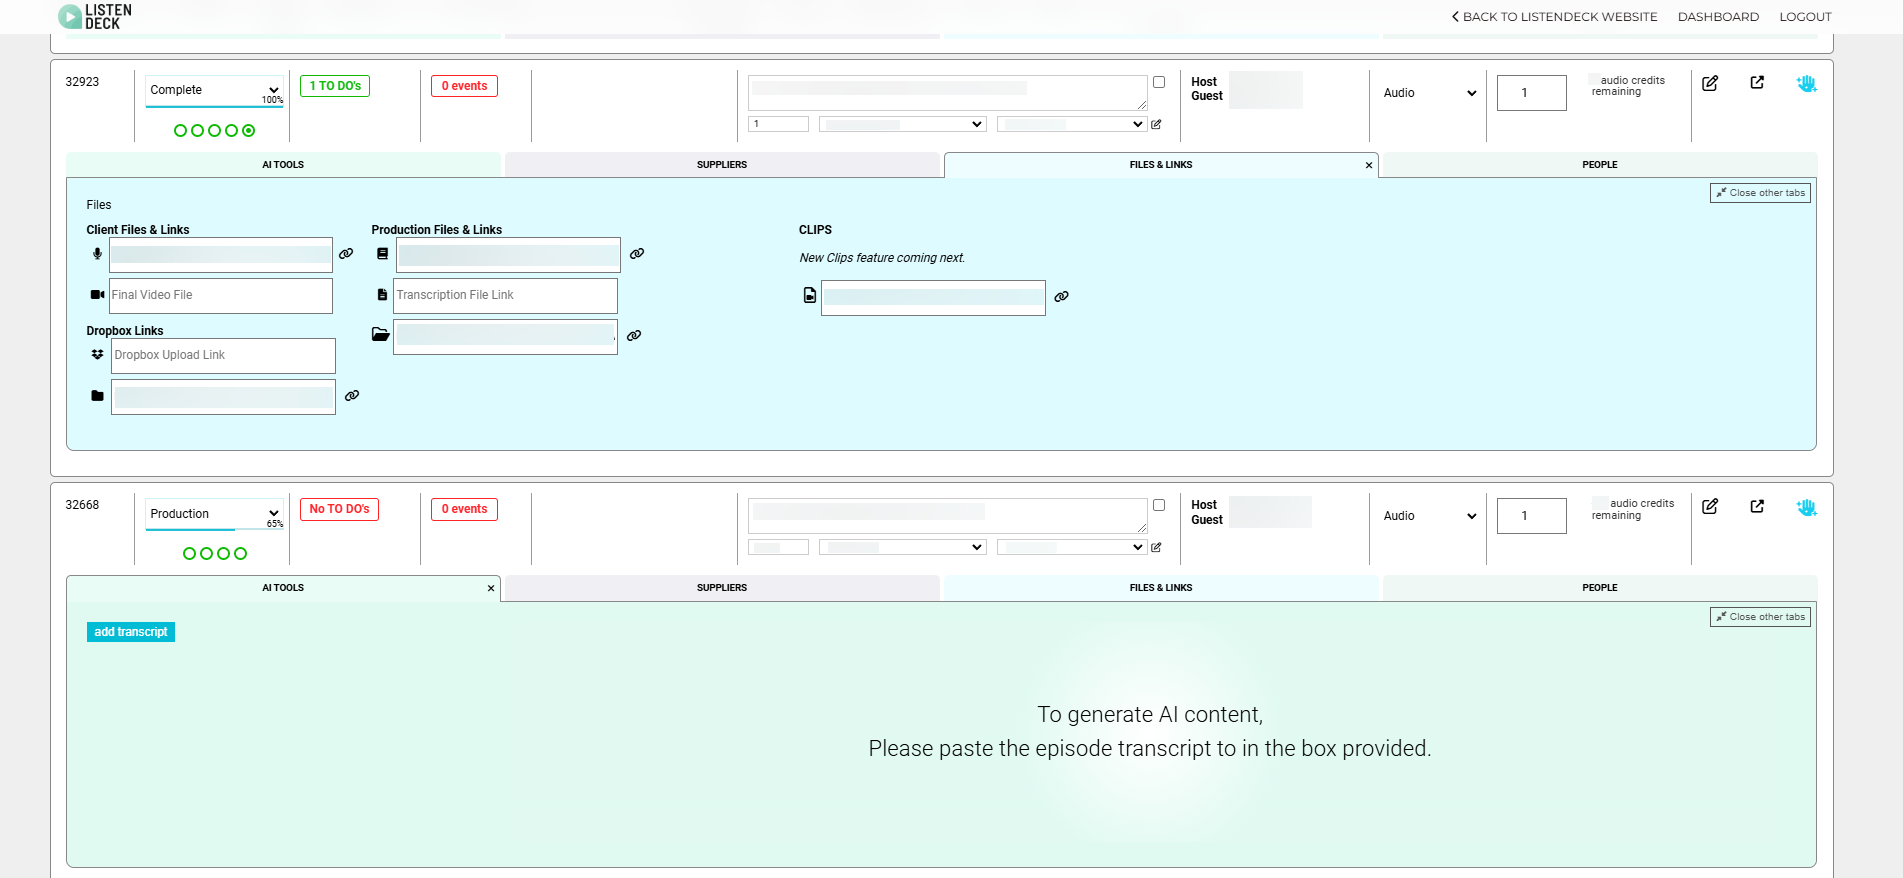The image size is (1903, 878).
Task: Tick the checkbox in episode 32668 row
Action: [1159, 505]
